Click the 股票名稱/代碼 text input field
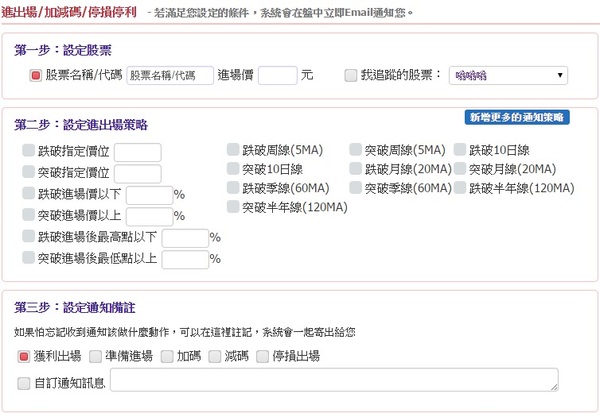600x413 pixels. pos(169,75)
